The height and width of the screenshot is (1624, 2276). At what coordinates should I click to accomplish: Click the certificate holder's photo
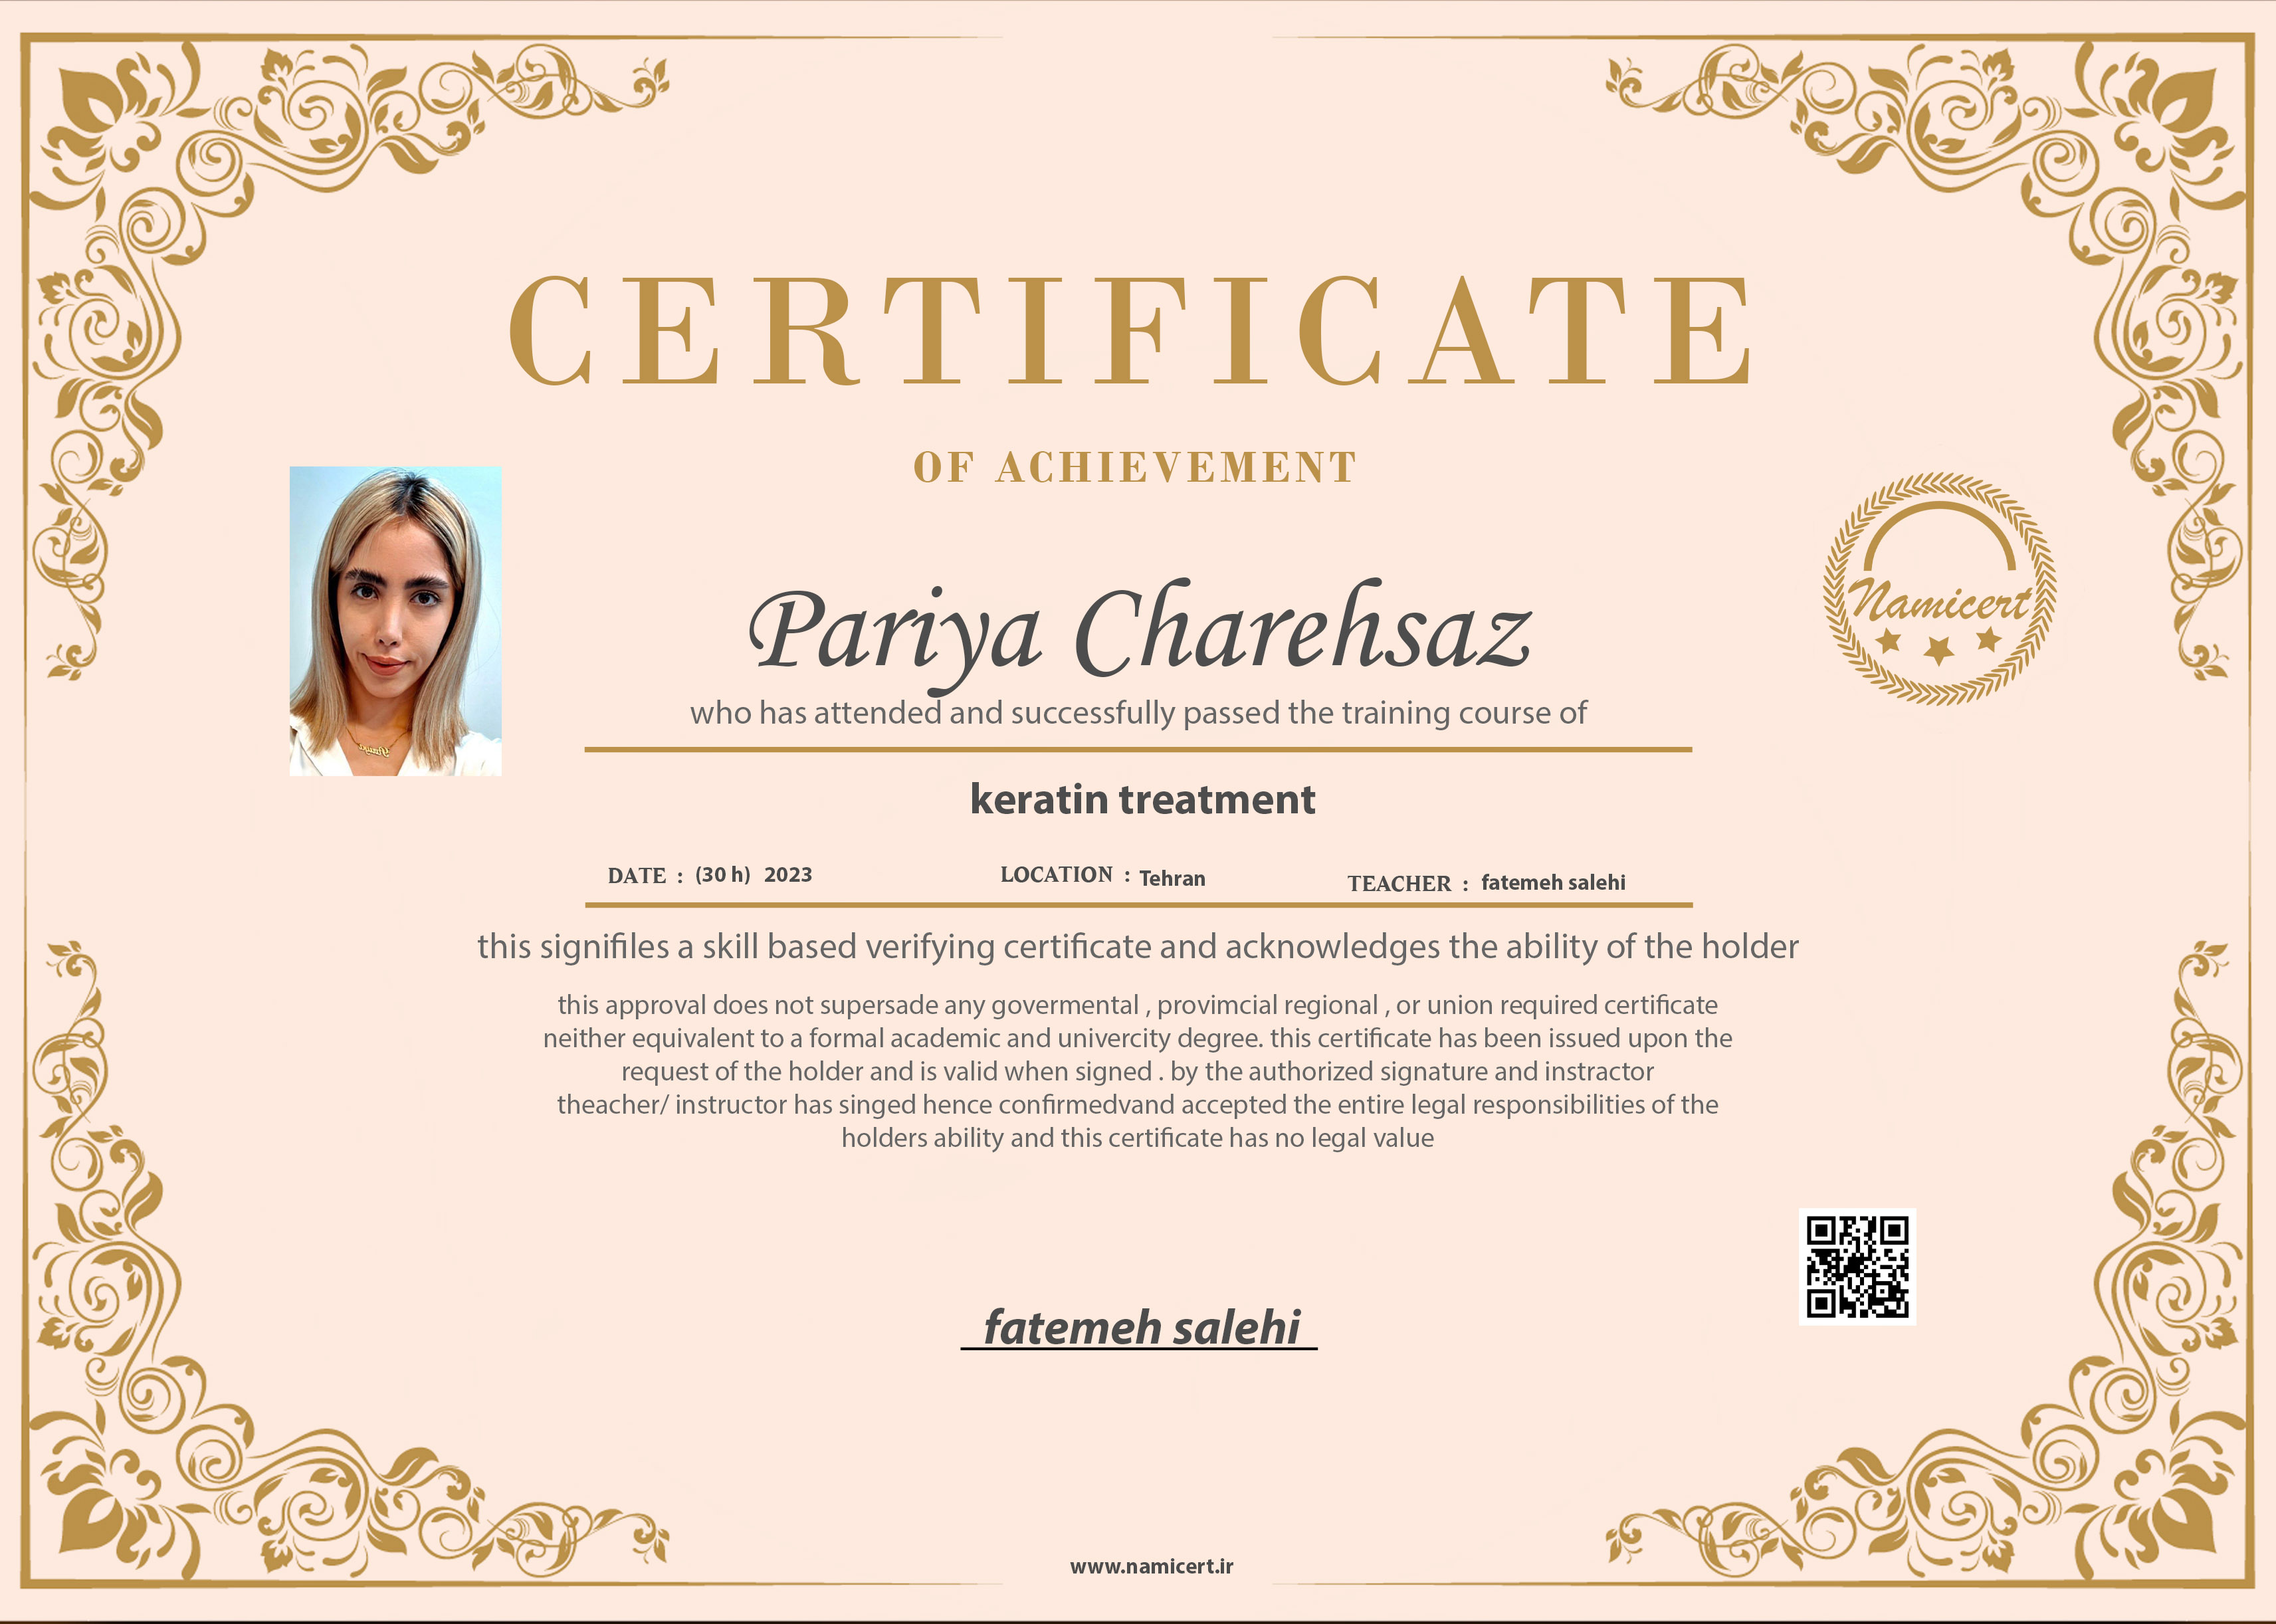tap(395, 621)
